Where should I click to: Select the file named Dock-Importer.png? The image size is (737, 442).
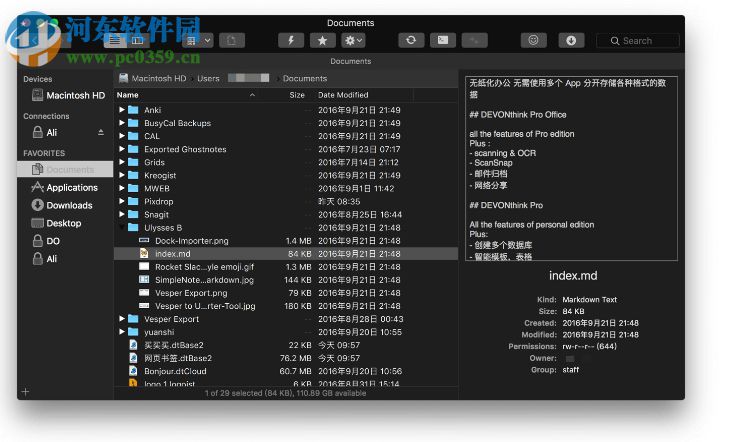pos(192,241)
